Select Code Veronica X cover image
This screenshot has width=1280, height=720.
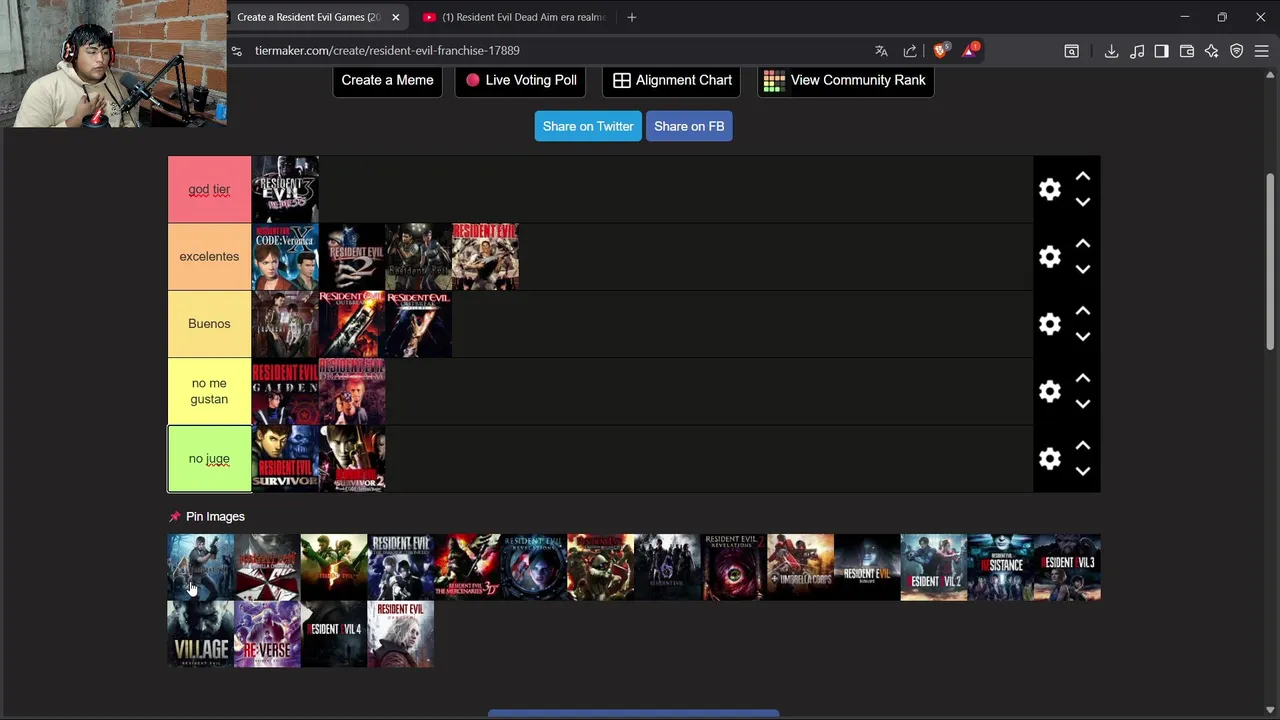285,257
